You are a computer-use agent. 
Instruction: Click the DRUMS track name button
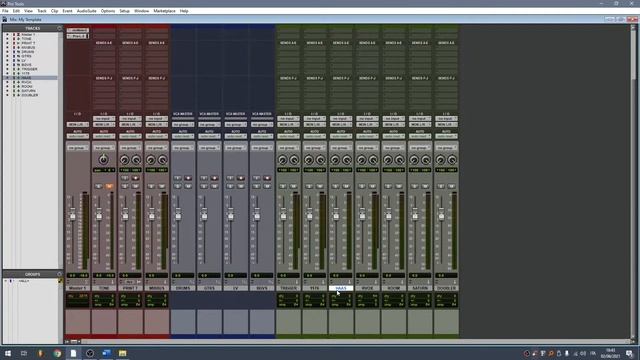click(x=183, y=288)
